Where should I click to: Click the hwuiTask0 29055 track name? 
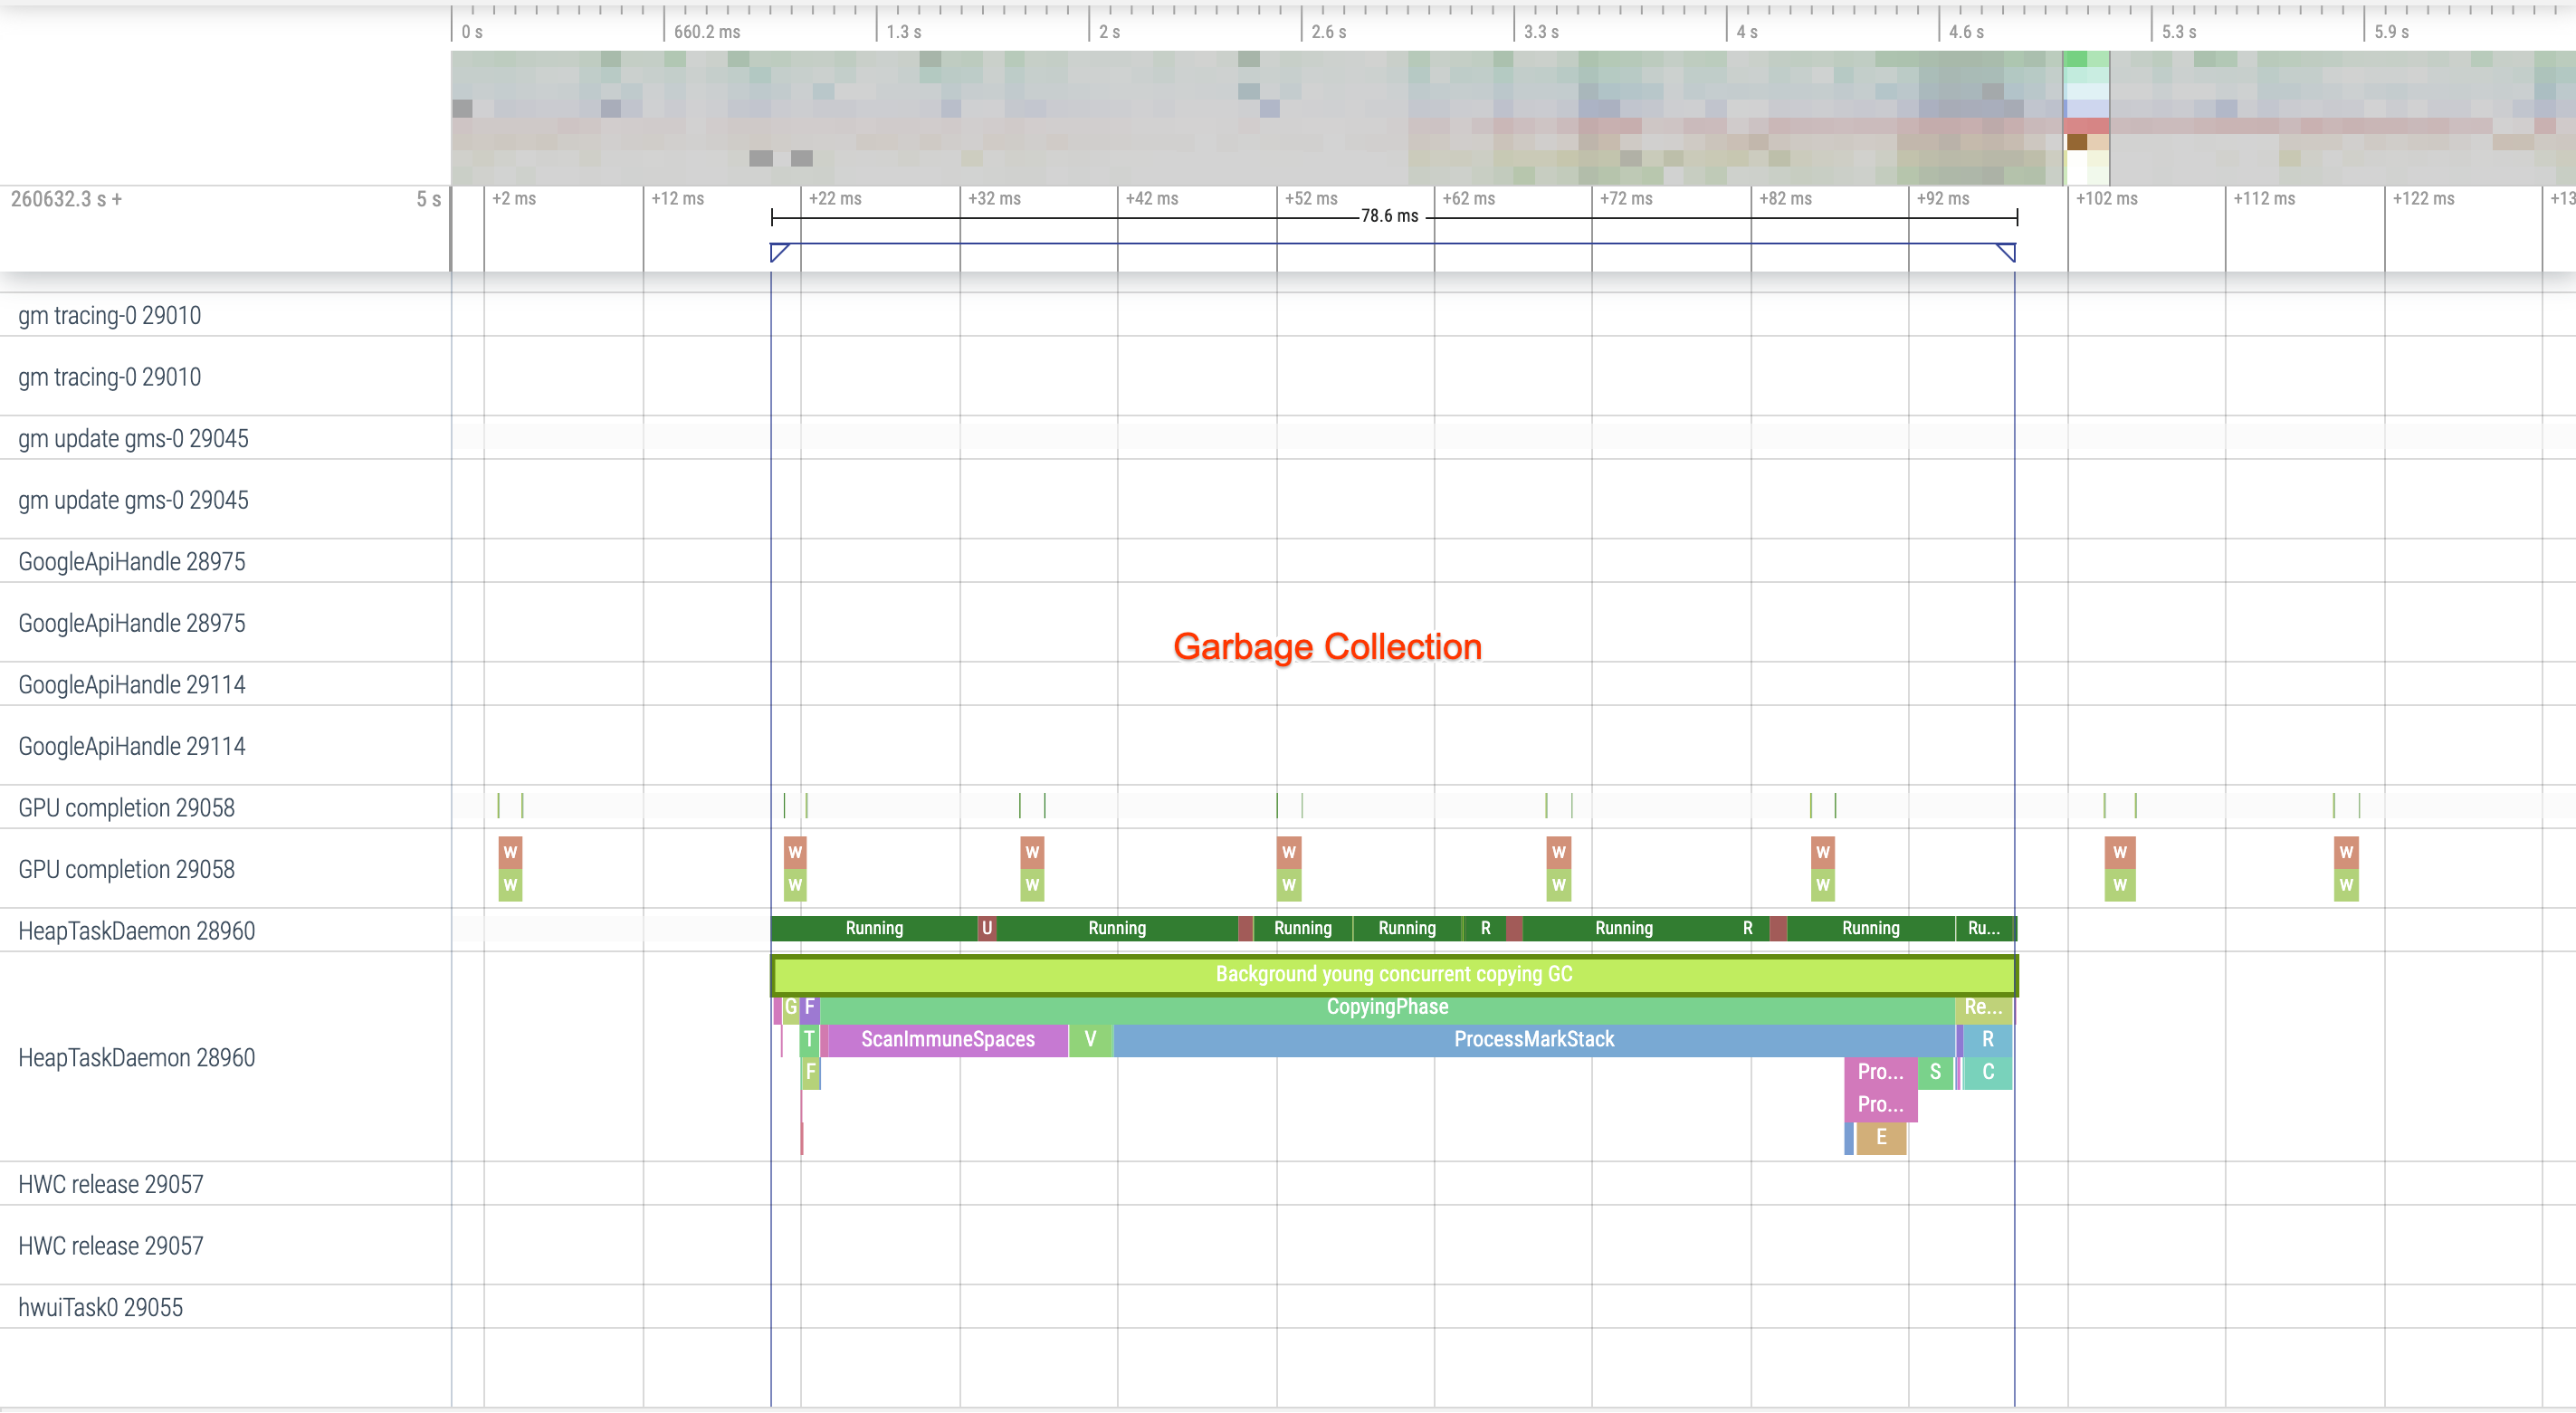click(x=100, y=1307)
